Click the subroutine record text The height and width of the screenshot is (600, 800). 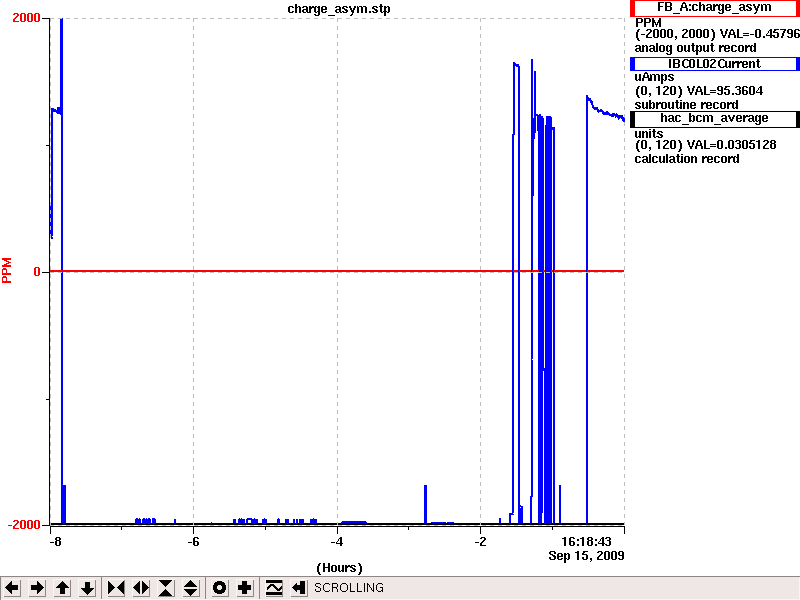(686, 105)
